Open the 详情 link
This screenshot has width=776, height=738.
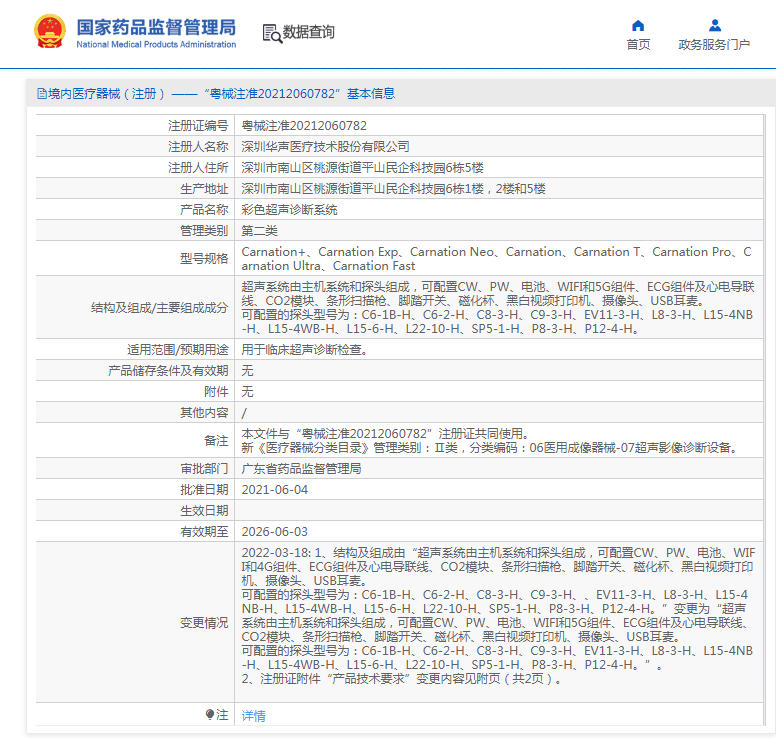coord(253,715)
